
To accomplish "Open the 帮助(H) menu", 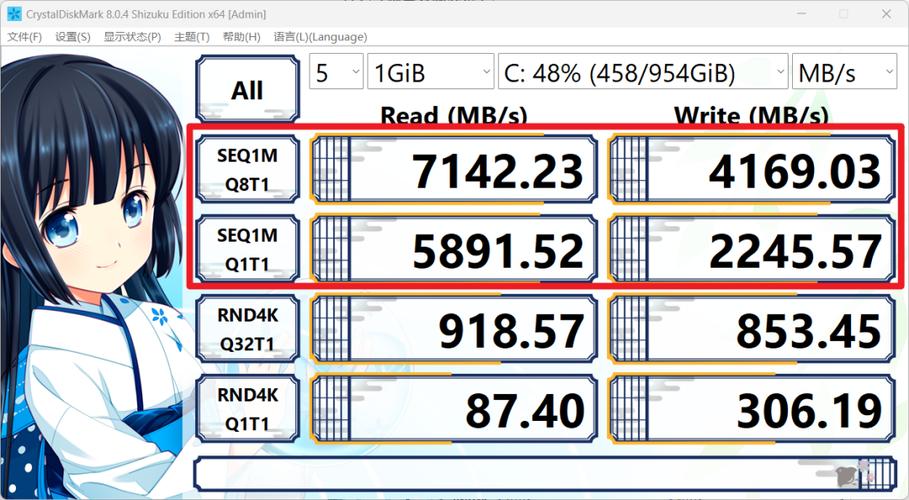I will (241, 37).
